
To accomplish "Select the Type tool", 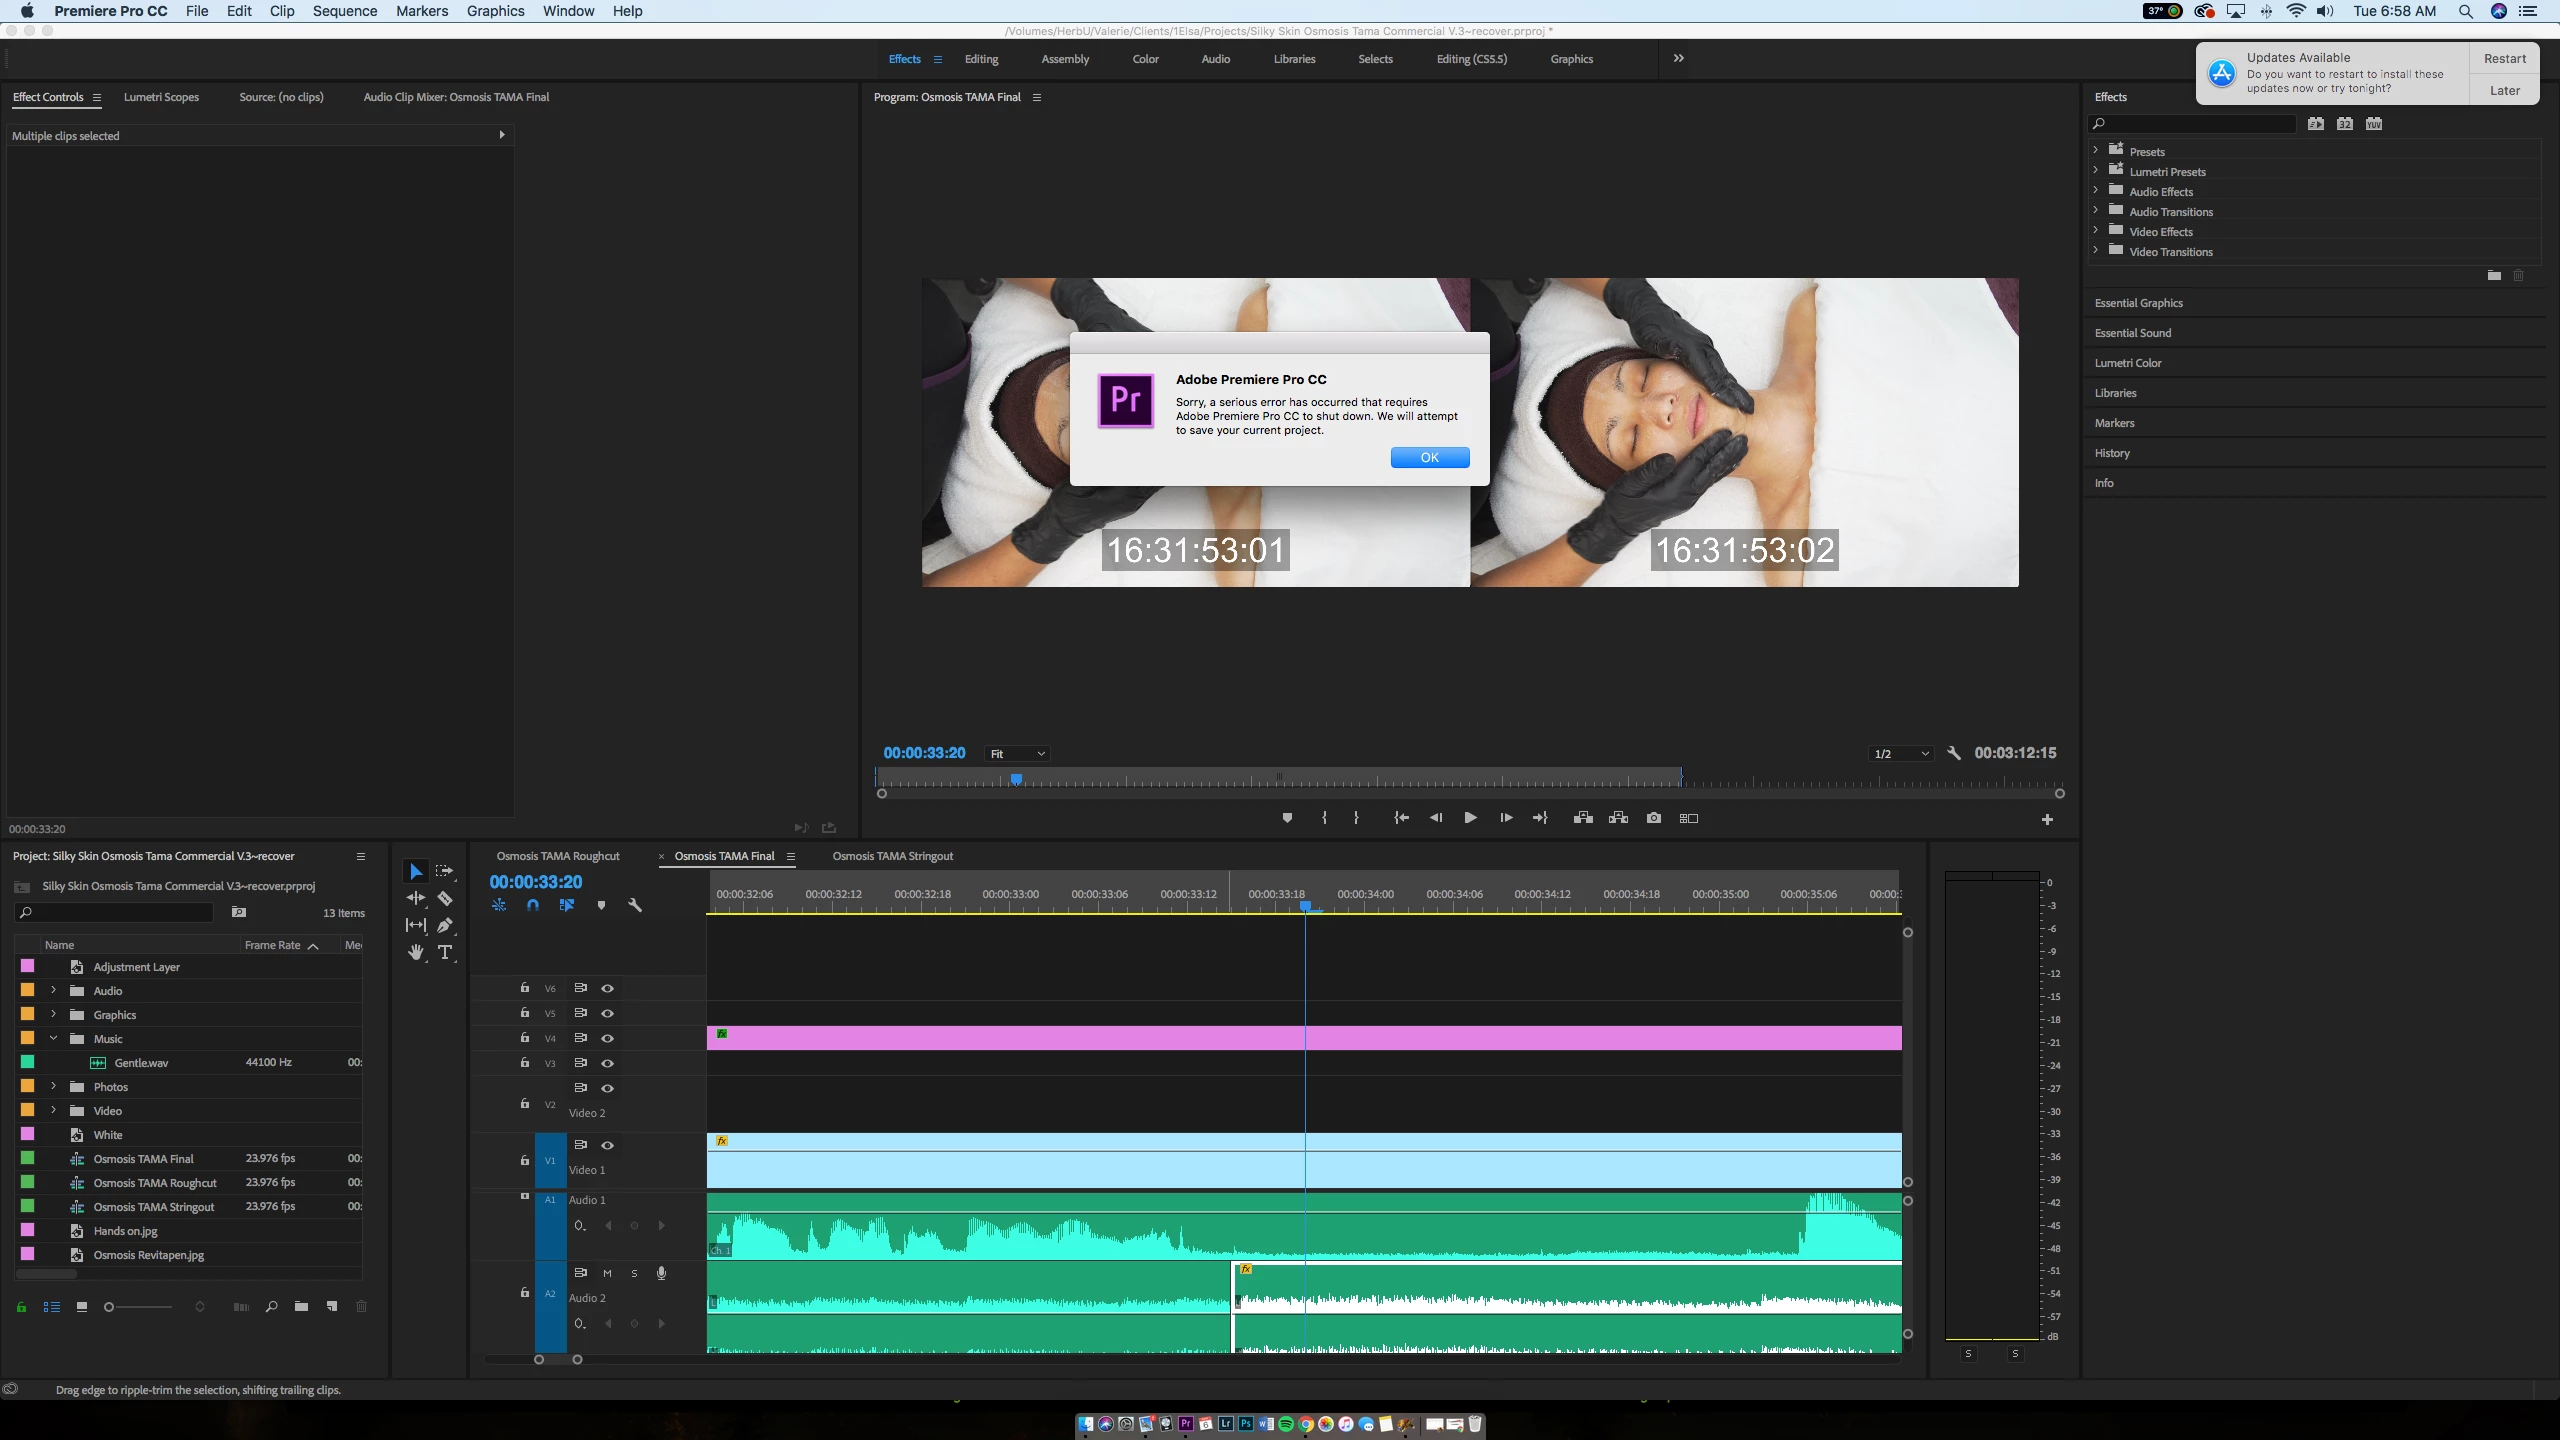I will (445, 952).
